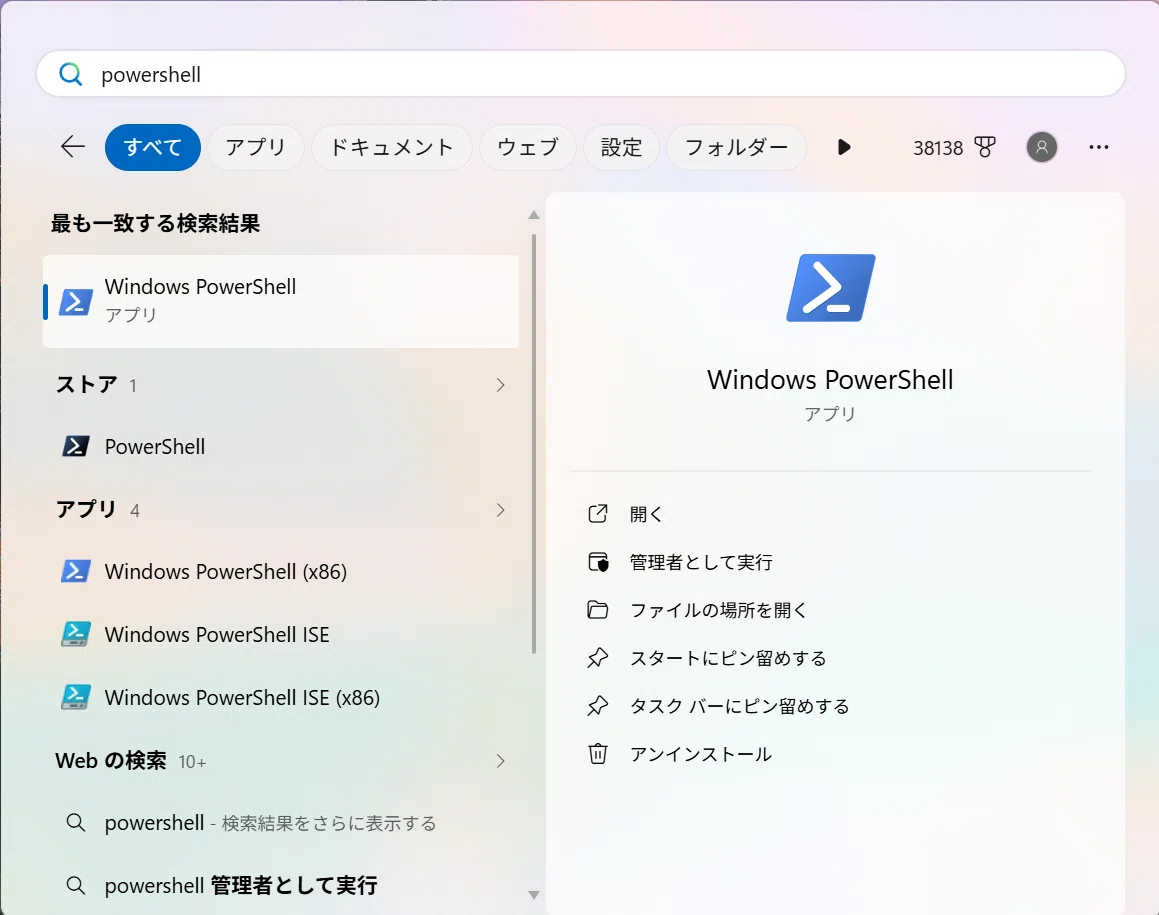The width and height of the screenshot is (1159, 915).
Task: Click Windows PowerShell best match icon
Action: [75, 302]
